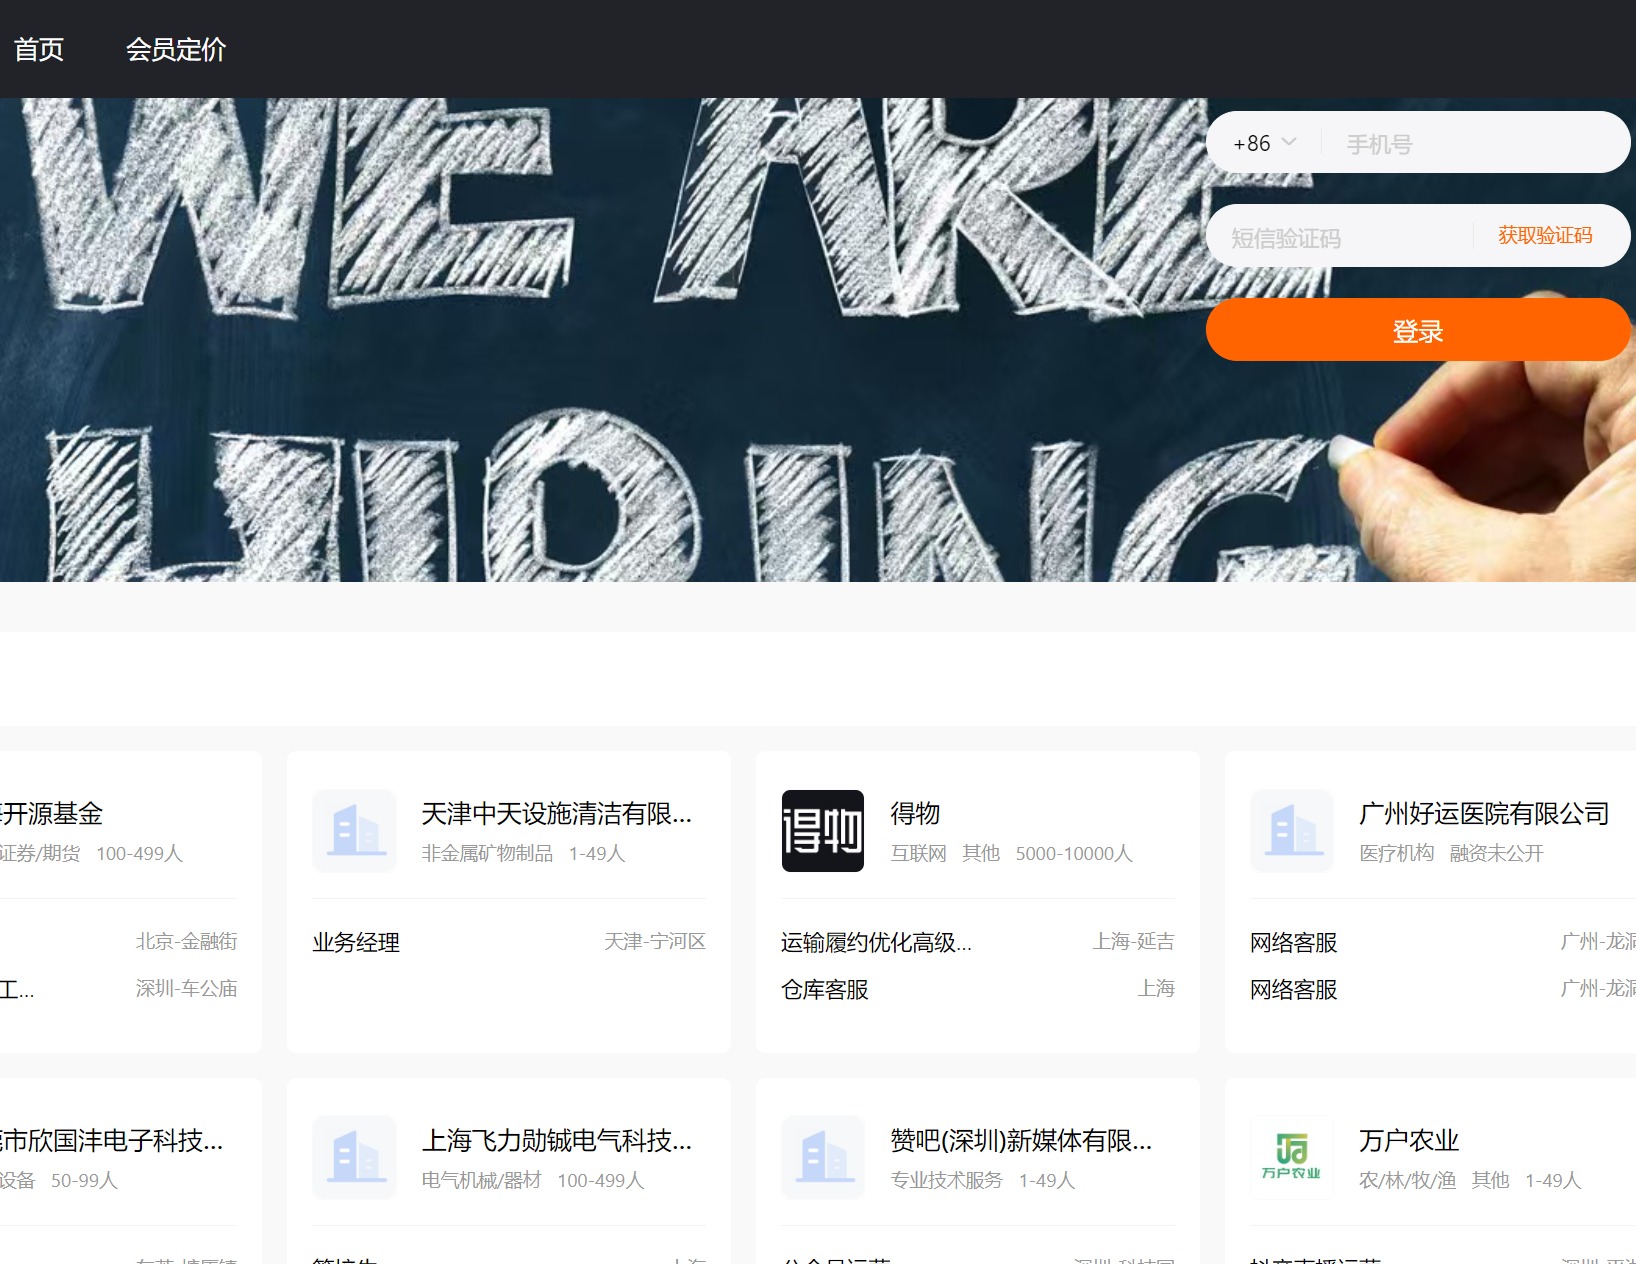Click the 北京-金融街 location text
The image size is (1636, 1264).
pos(187,941)
